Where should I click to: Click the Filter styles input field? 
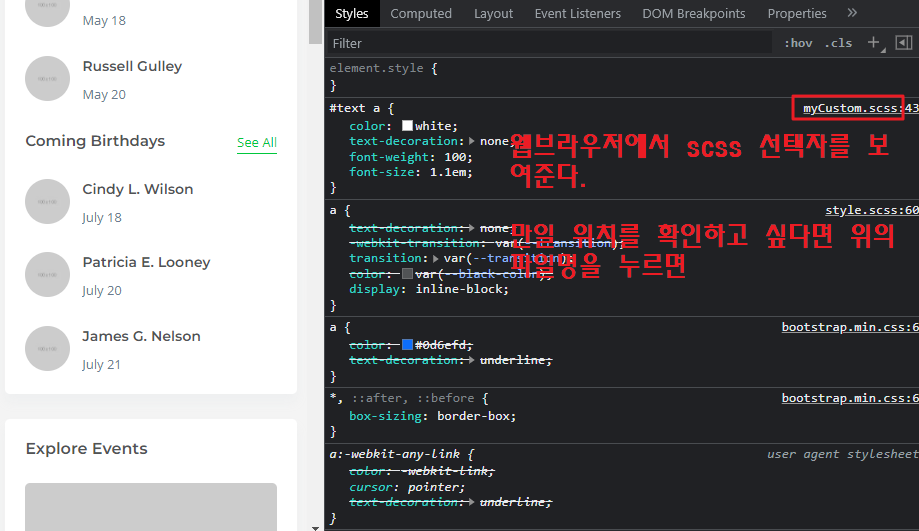[x=548, y=43]
